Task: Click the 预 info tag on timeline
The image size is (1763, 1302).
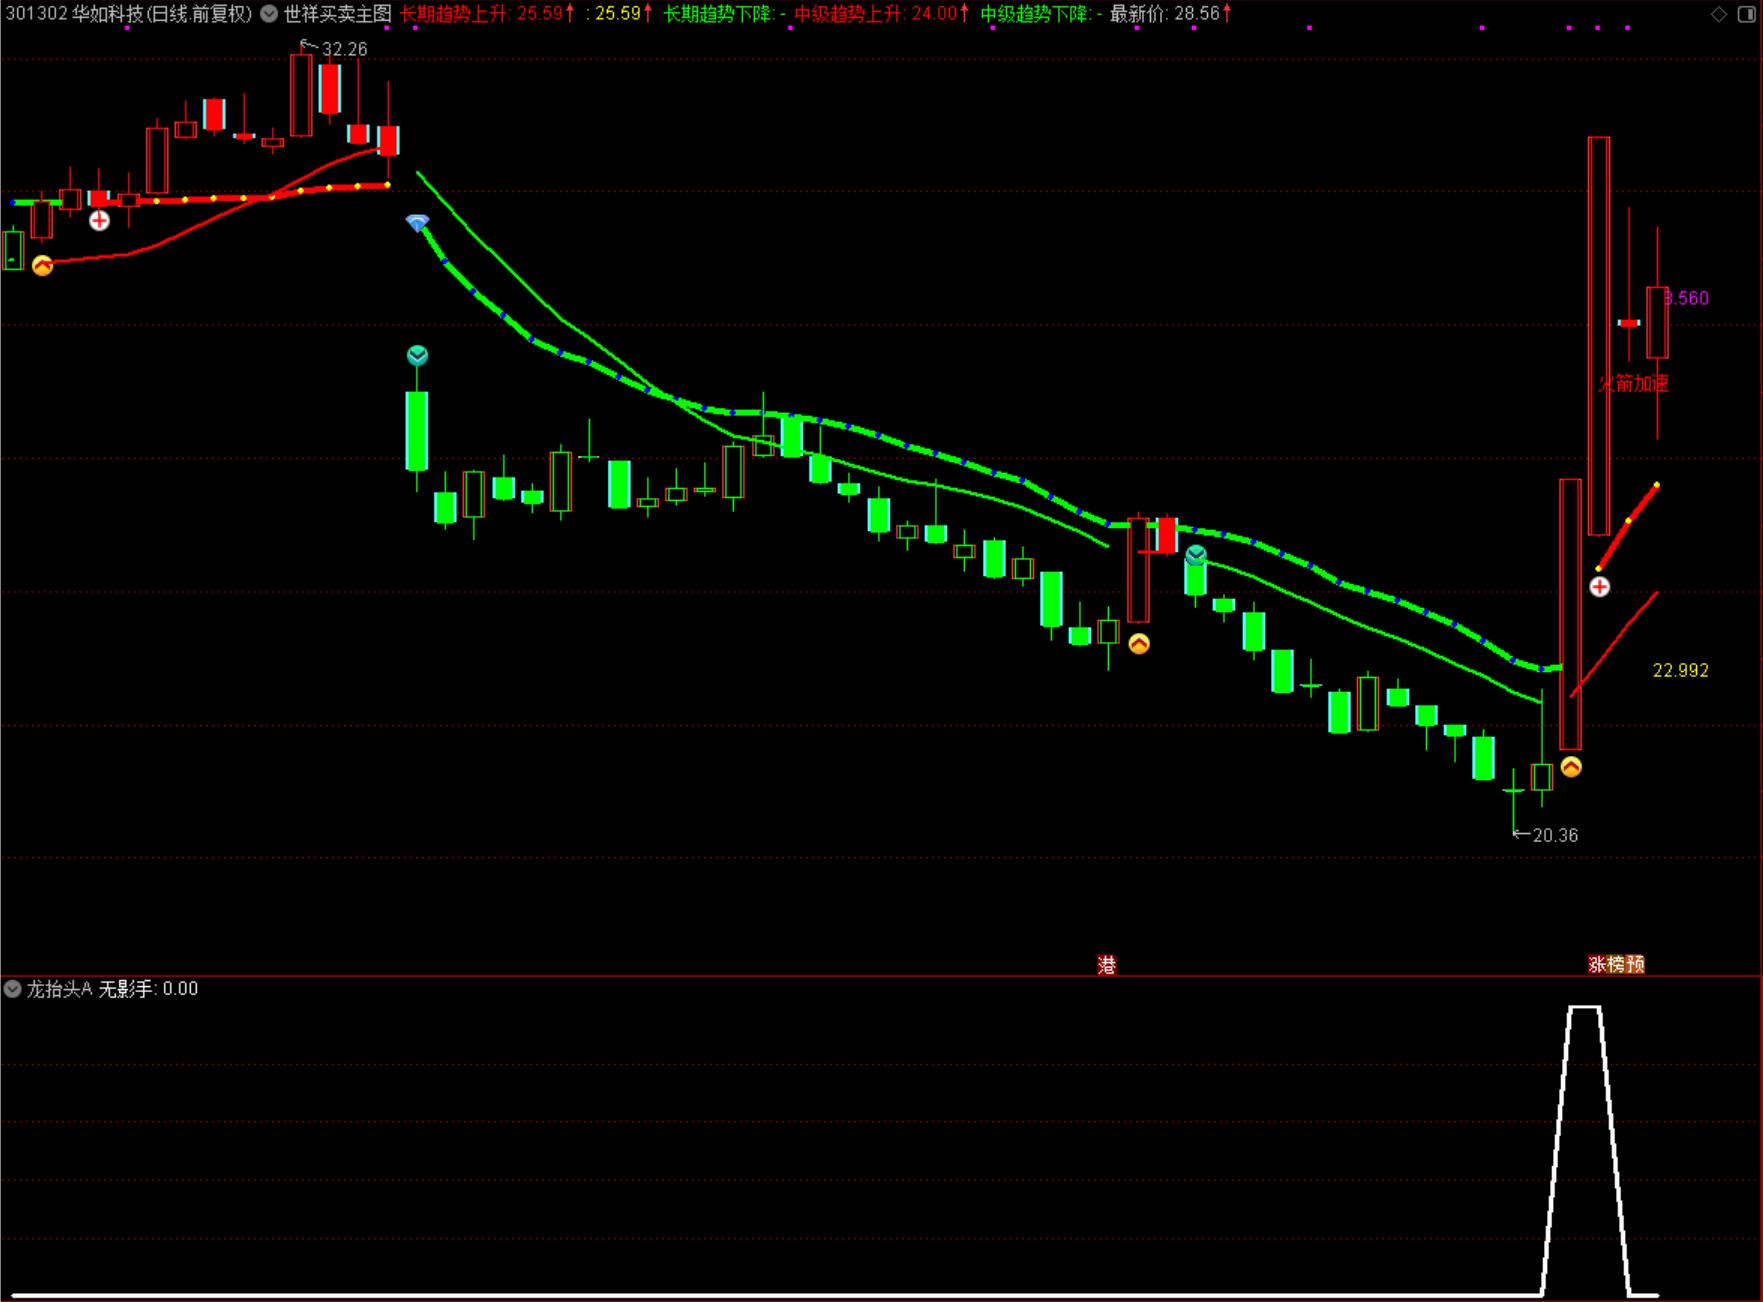Action: (x=1635, y=964)
